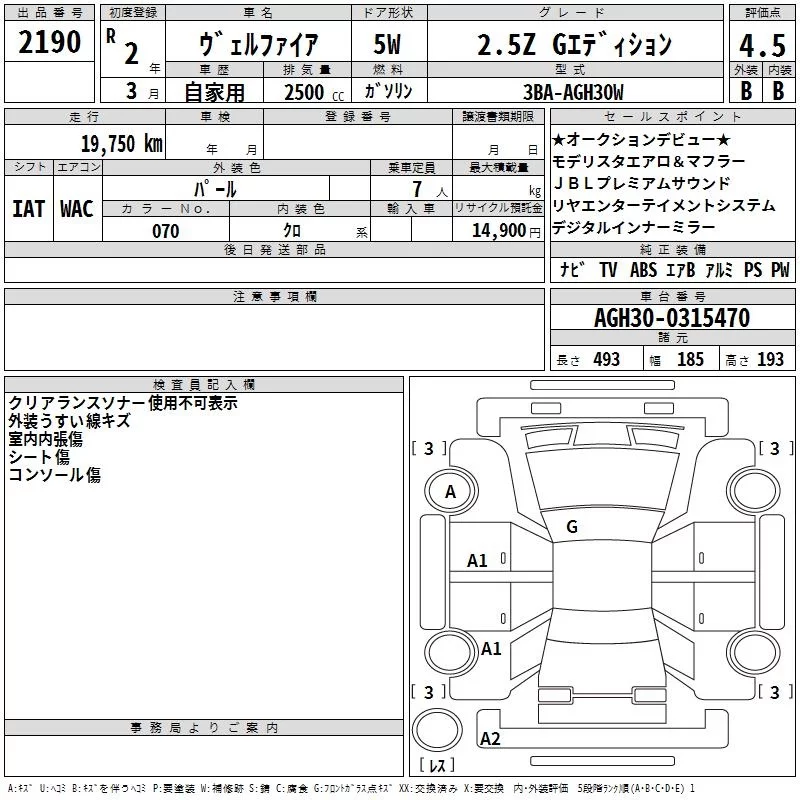Click color number 070
Screen dimensions: 800x800
click(166, 231)
